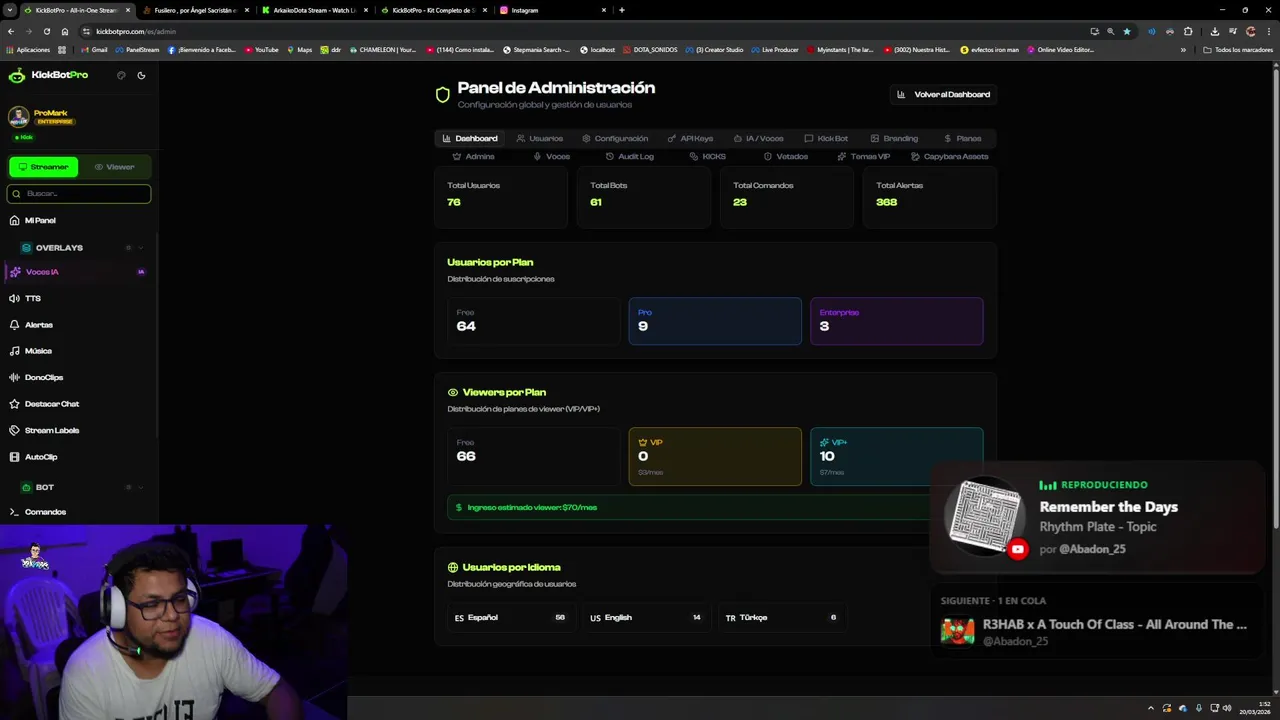Click the Música note icon
1280x720 pixels.
pyautogui.click(x=14, y=351)
